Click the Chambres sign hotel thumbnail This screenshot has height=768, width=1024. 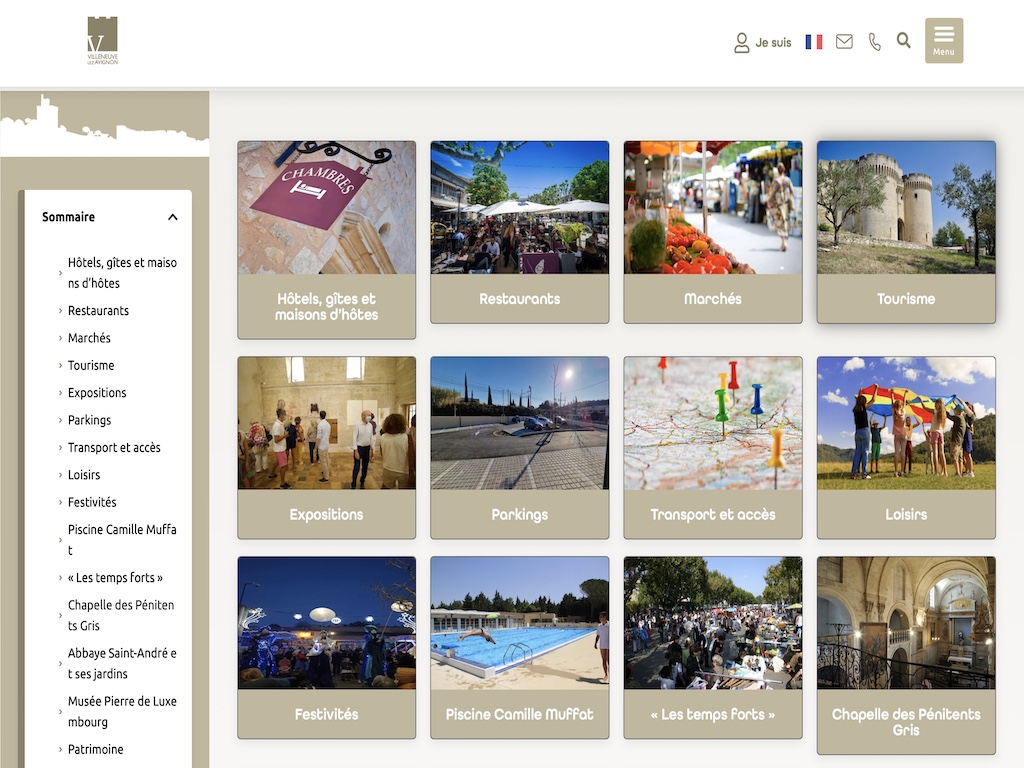click(326, 207)
